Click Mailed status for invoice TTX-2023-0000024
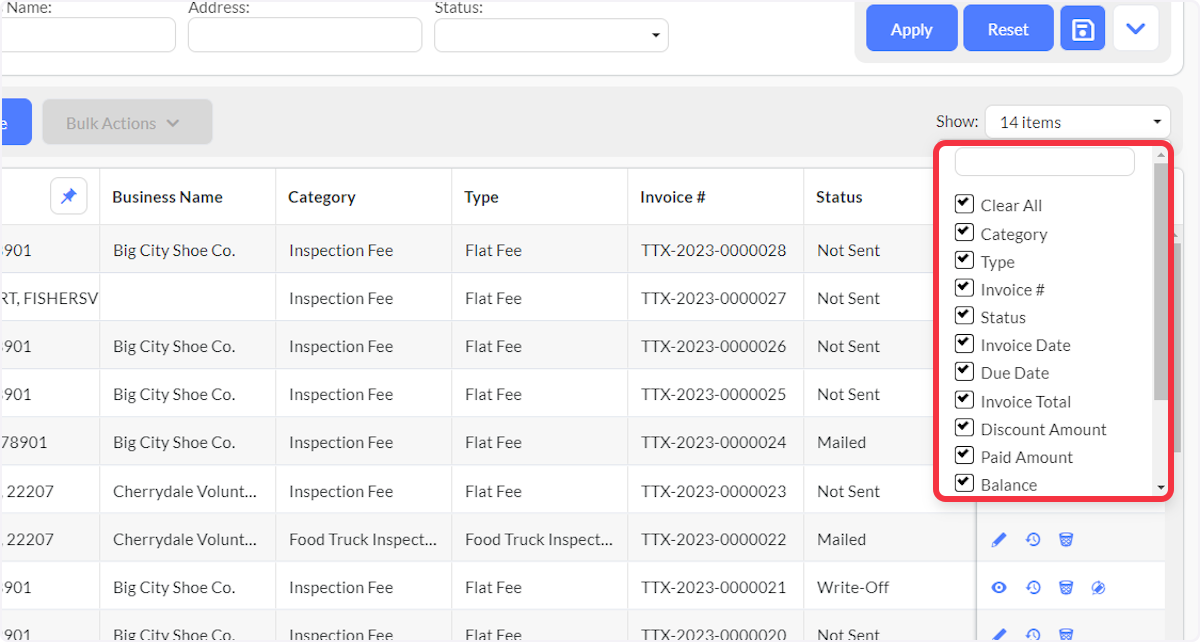The width and height of the screenshot is (1200, 642). (x=842, y=442)
